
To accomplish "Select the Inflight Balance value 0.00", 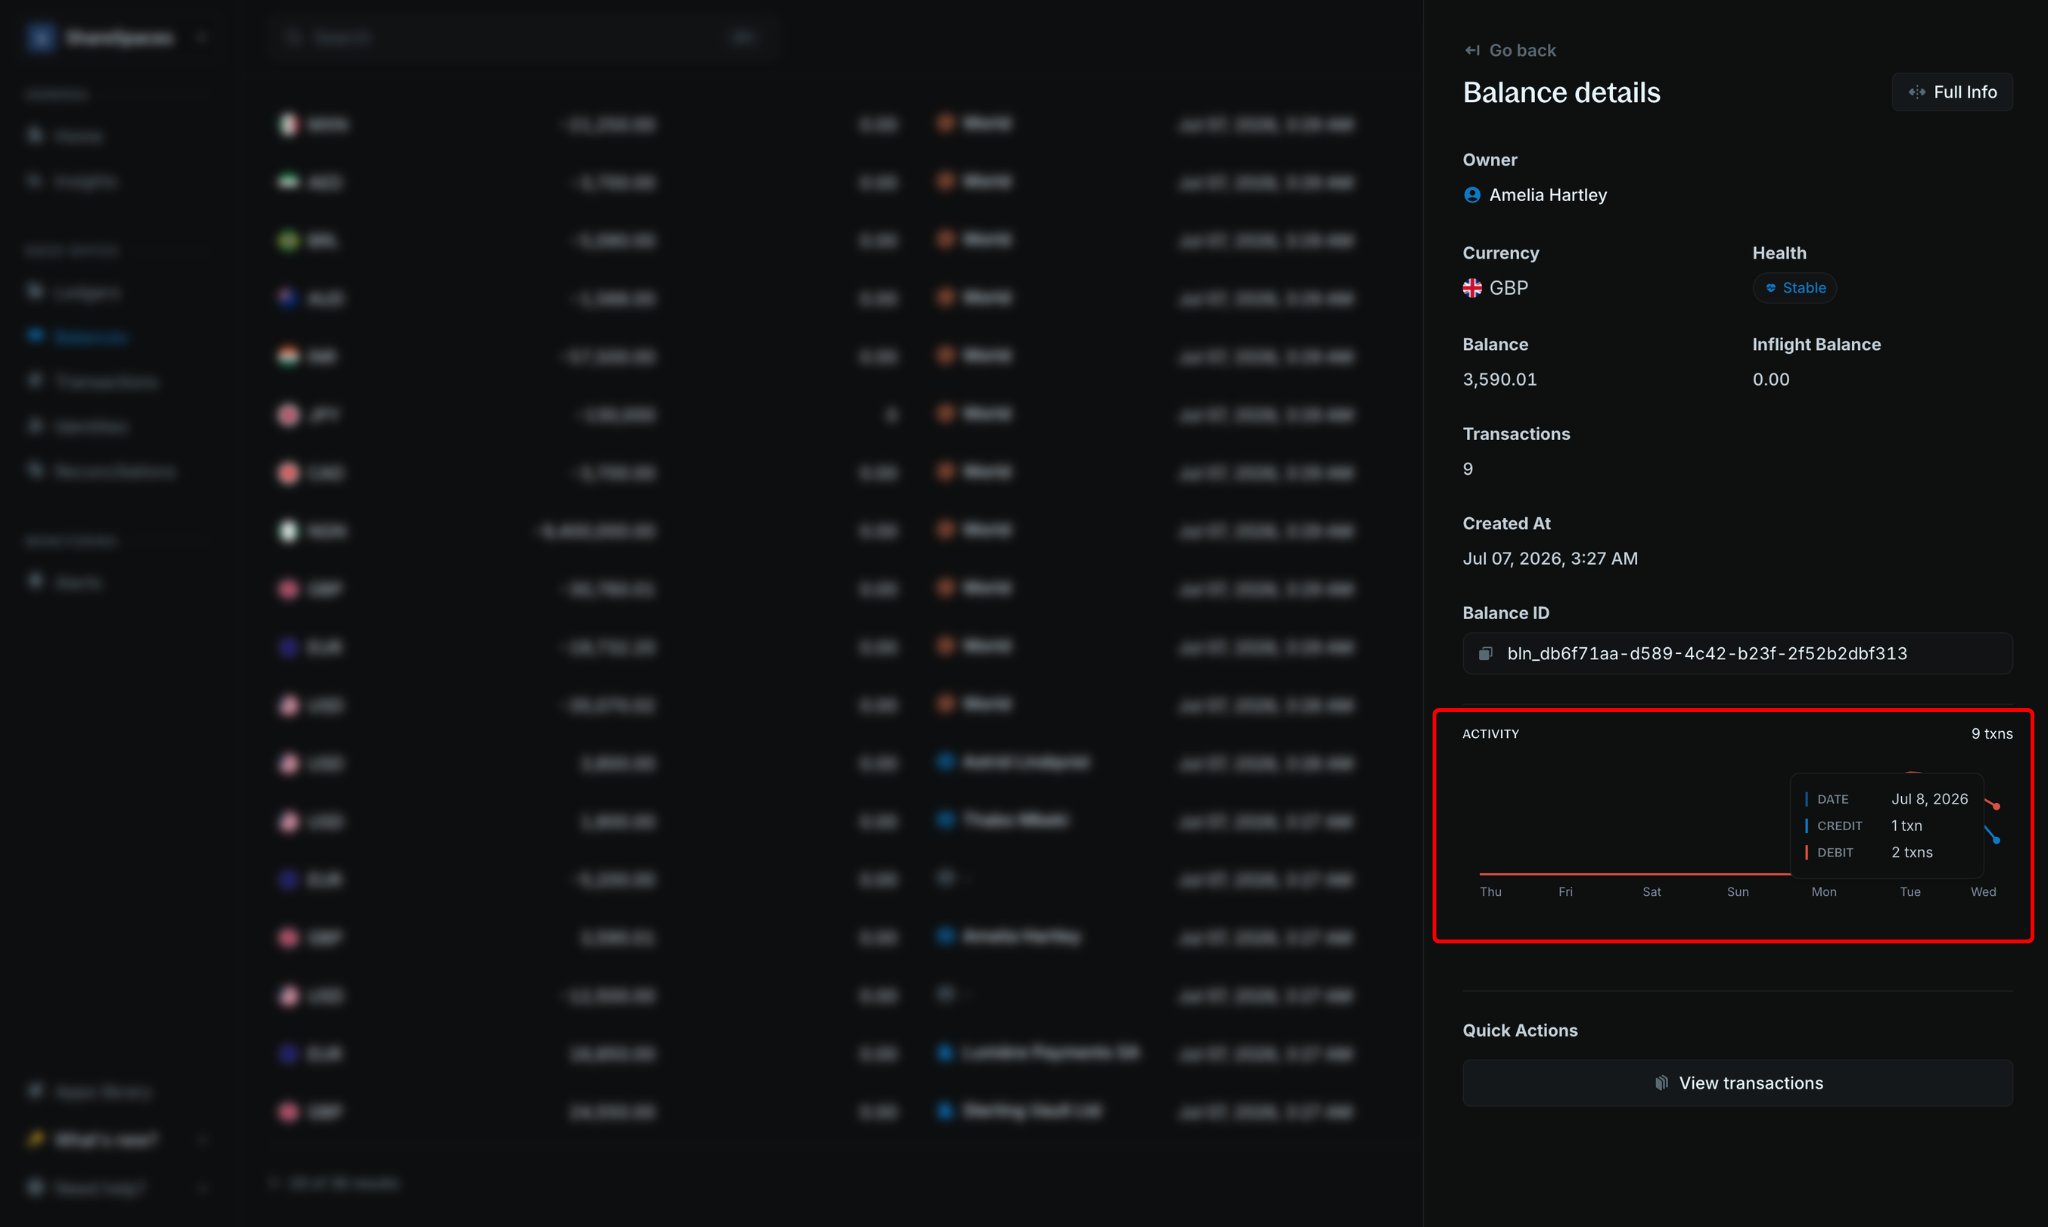I will coord(1770,379).
